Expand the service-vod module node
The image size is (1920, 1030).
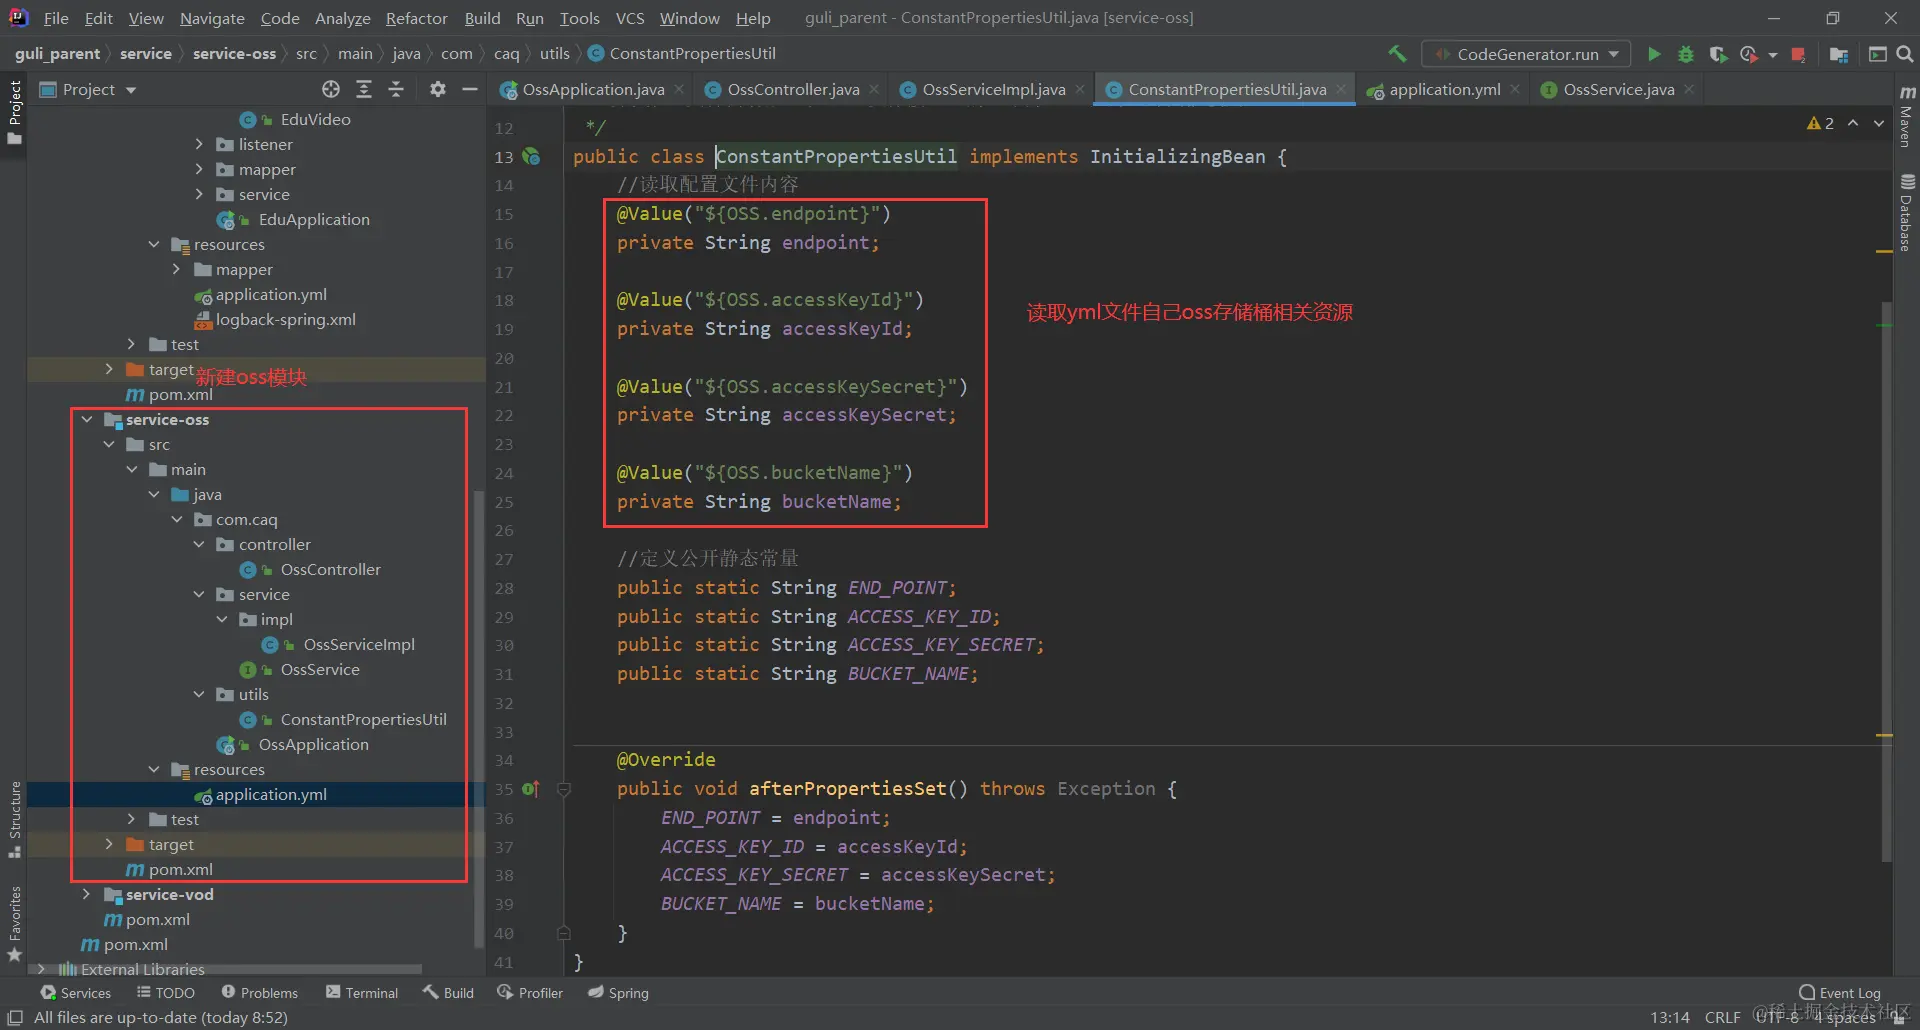pyautogui.click(x=87, y=895)
